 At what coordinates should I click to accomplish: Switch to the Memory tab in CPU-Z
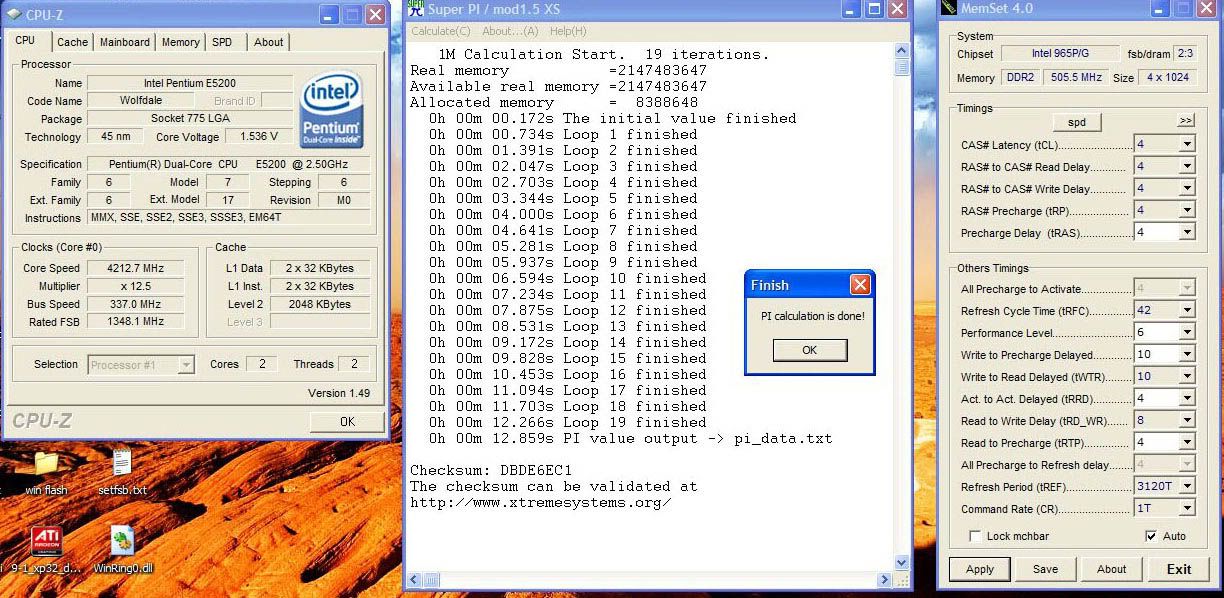click(x=180, y=42)
